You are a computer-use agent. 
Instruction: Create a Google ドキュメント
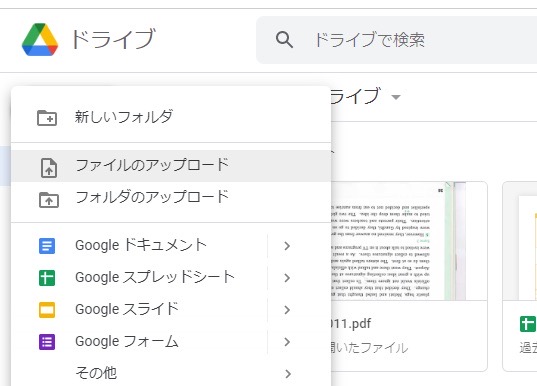tap(141, 245)
